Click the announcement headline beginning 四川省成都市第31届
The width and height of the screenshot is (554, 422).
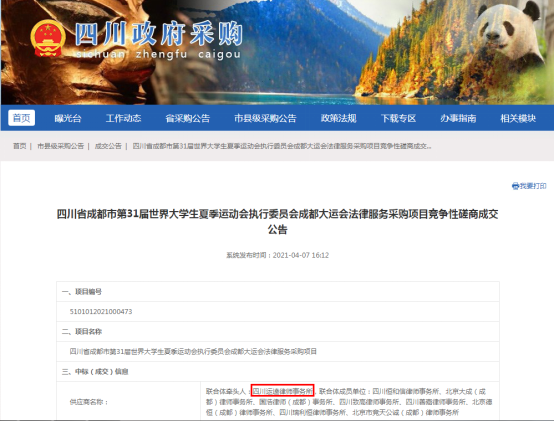point(277,222)
